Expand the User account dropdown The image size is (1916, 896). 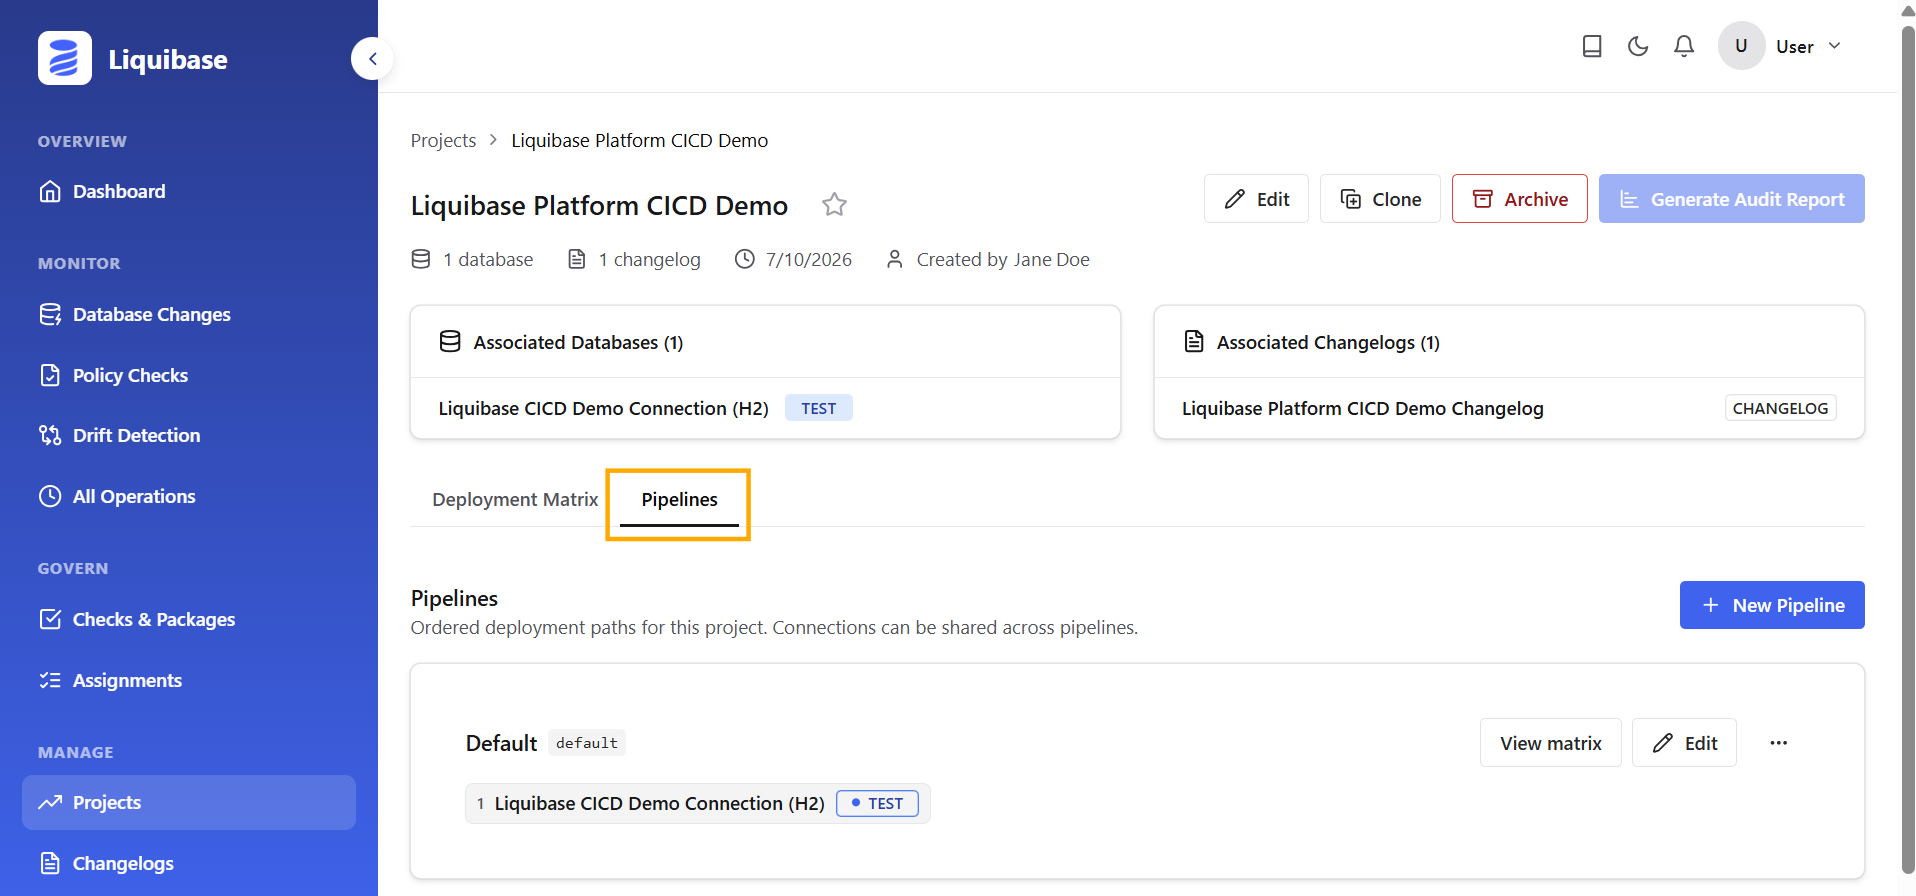pos(1781,46)
